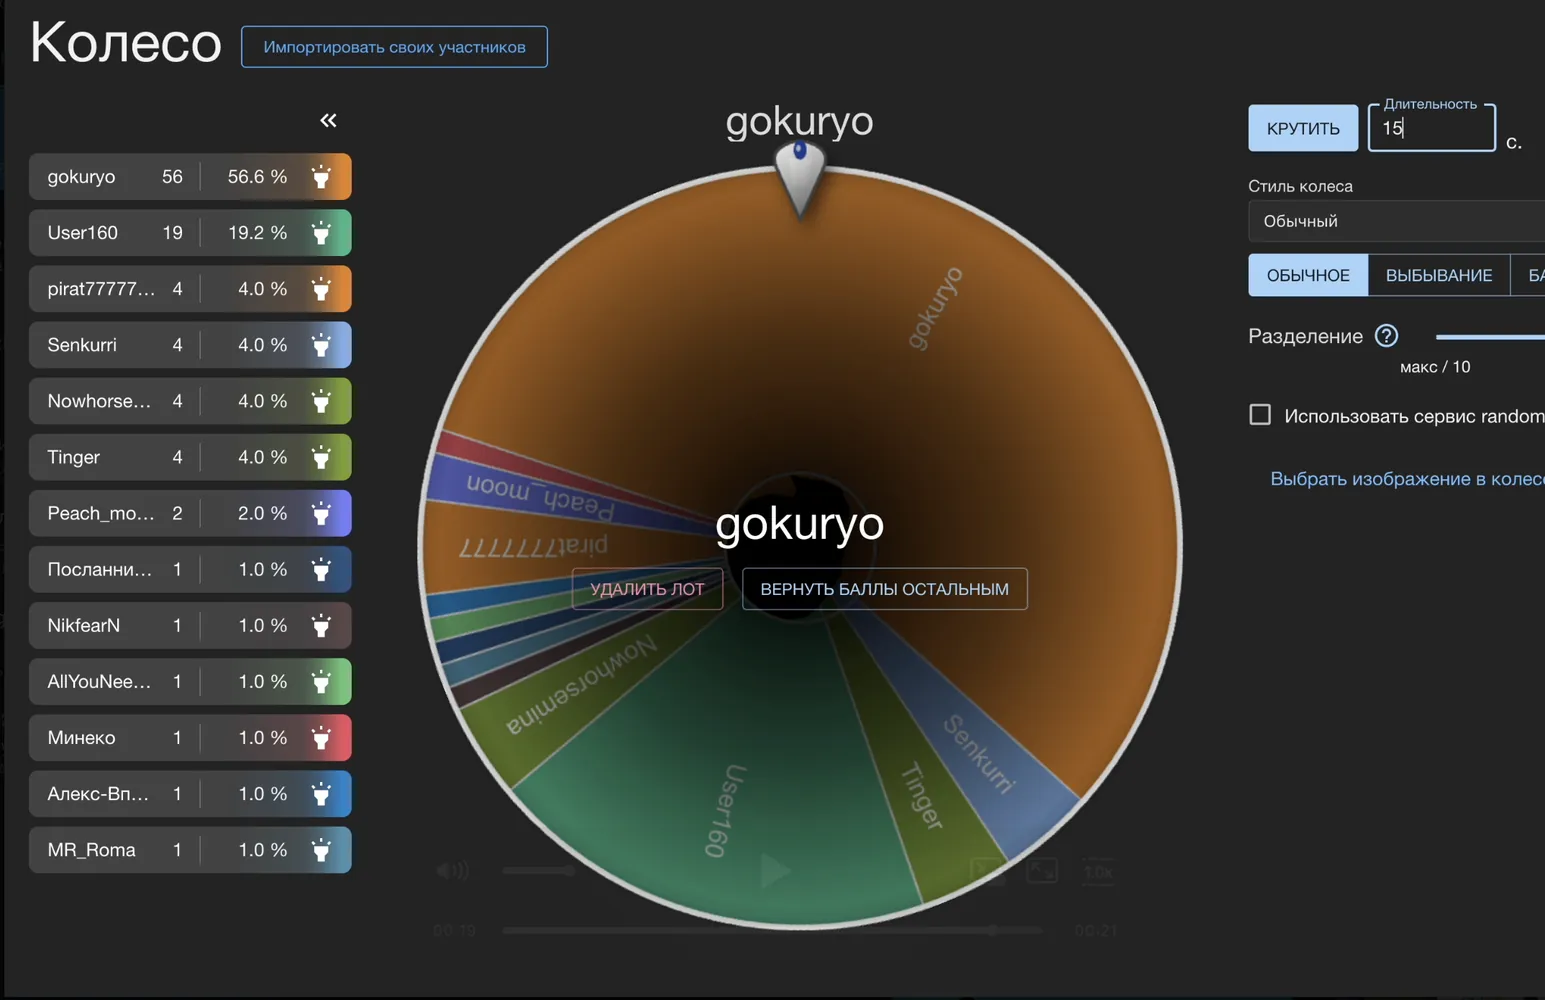Open Импортировать своих участников
Viewport: 1545px width, 1000px height.
tap(394, 47)
